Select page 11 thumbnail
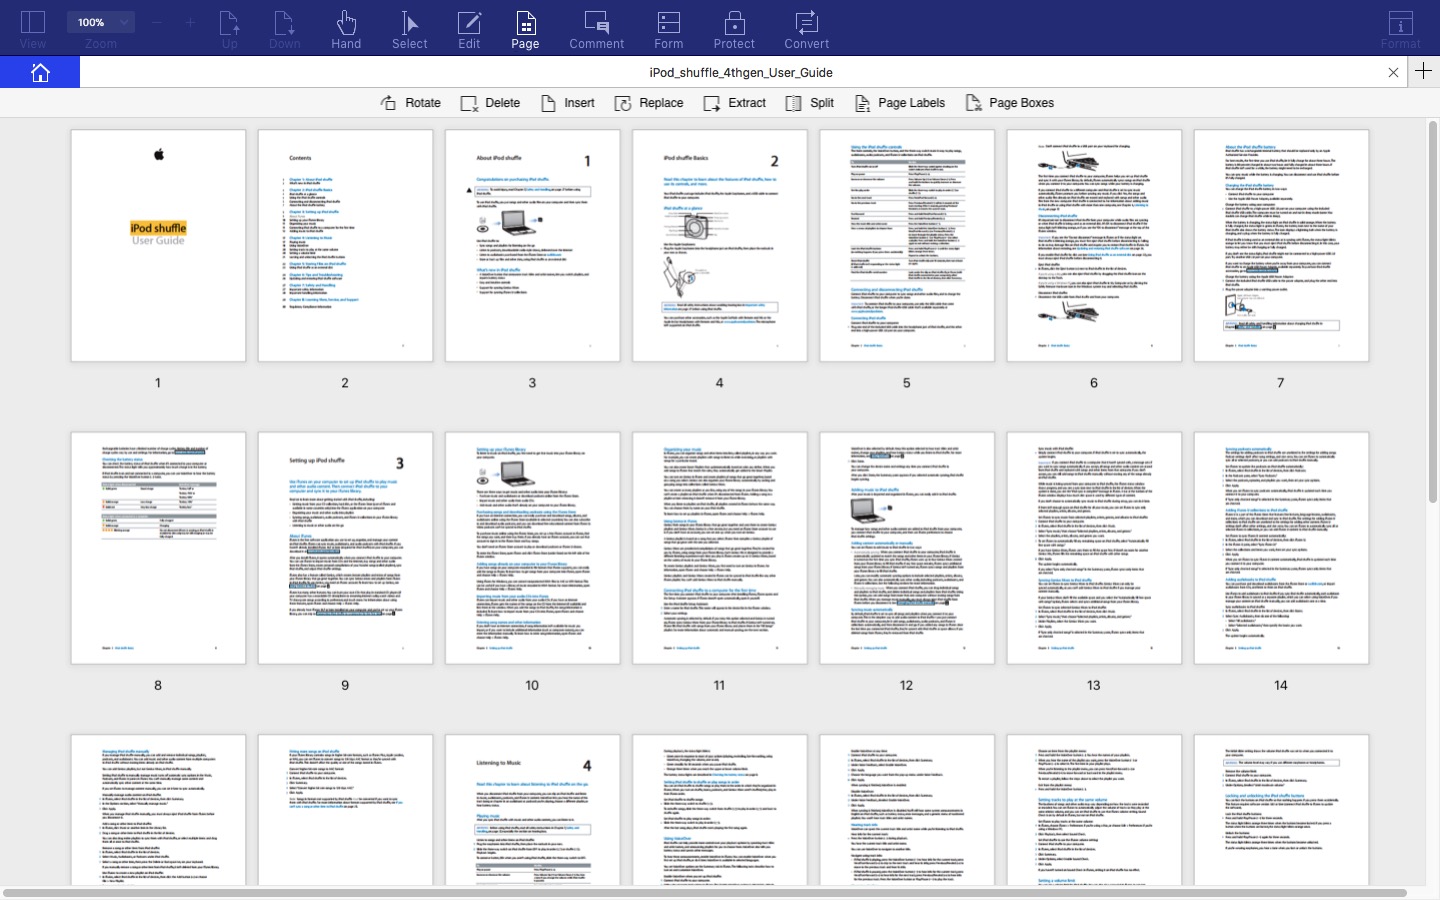This screenshot has width=1440, height=900. click(x=719, y=548)
